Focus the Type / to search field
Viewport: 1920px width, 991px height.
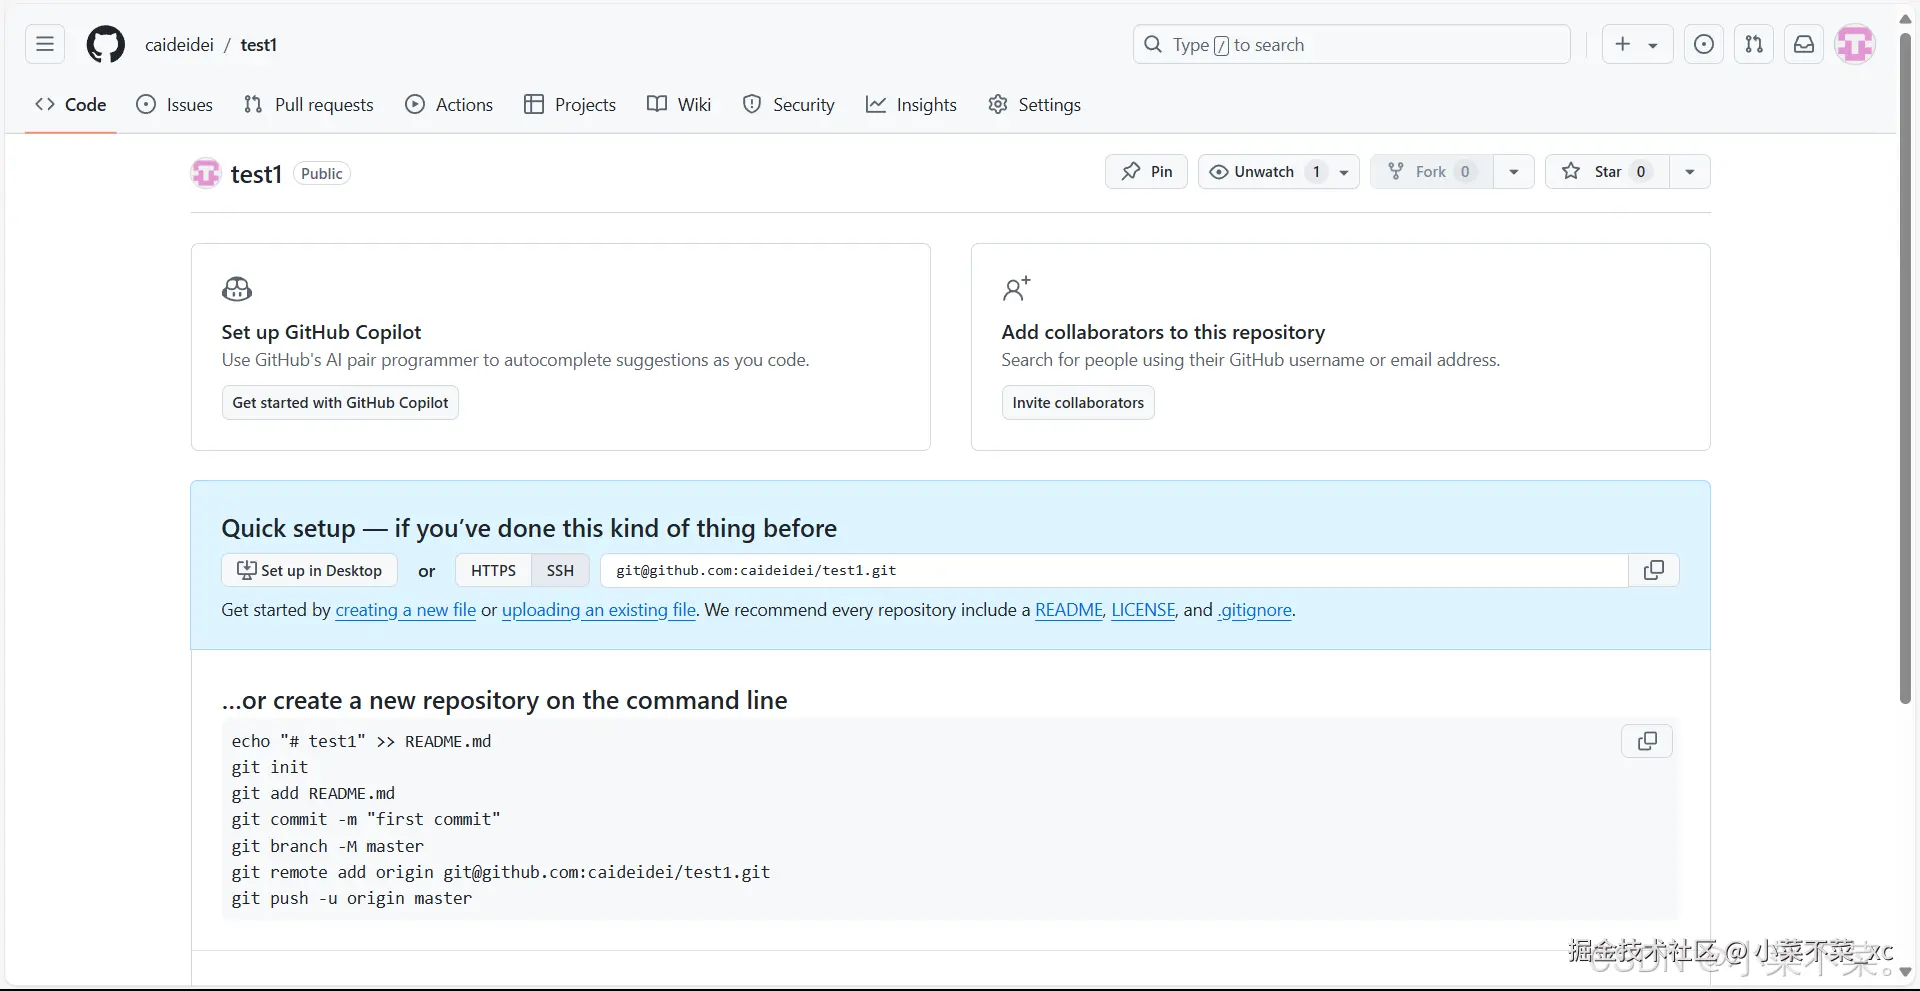[x=1352, y=44]
